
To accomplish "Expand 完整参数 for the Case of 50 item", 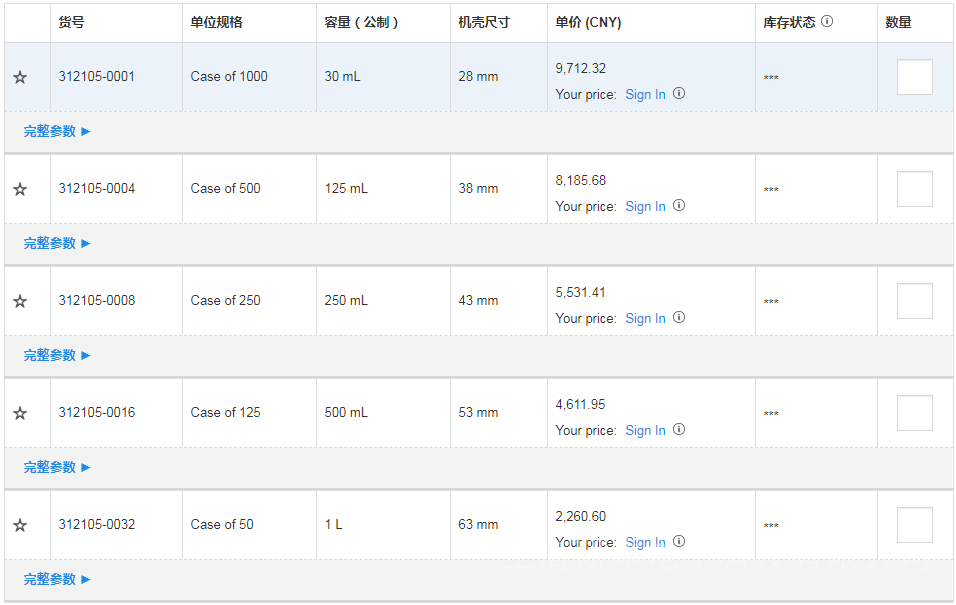I will 57,579.
